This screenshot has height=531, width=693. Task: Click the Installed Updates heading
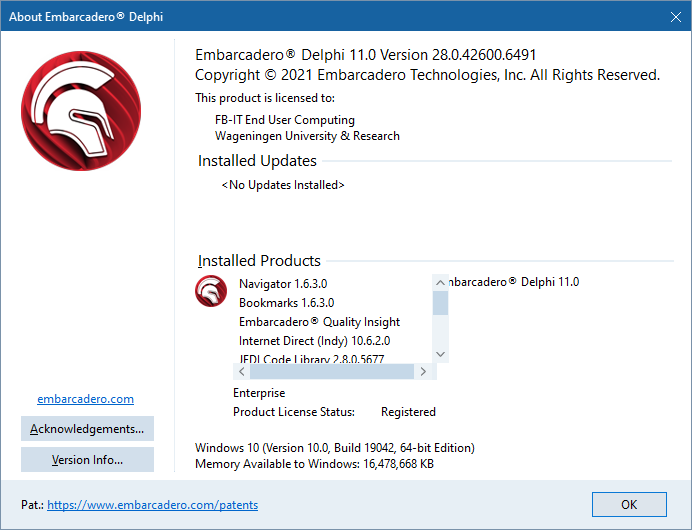point(257,161)
